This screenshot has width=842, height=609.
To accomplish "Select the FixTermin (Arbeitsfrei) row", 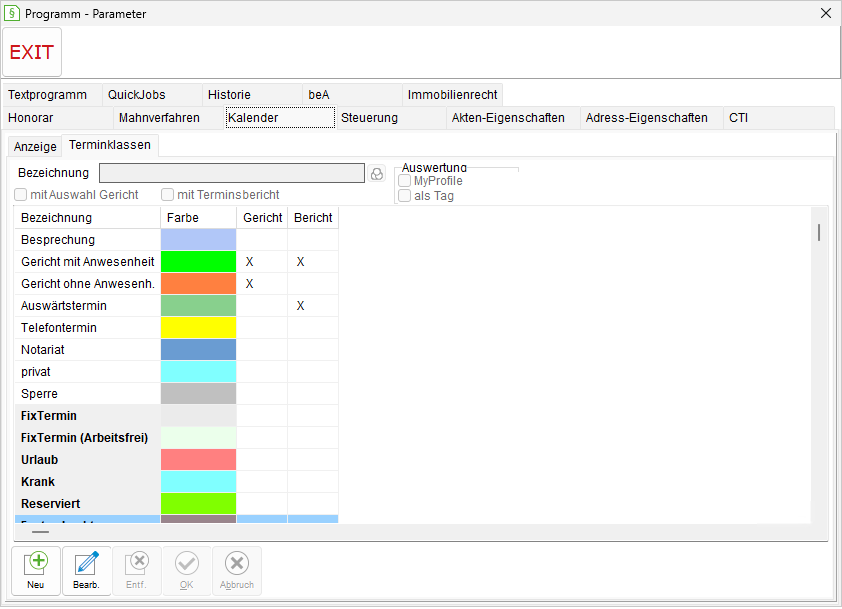I will (x=177, y=438).
